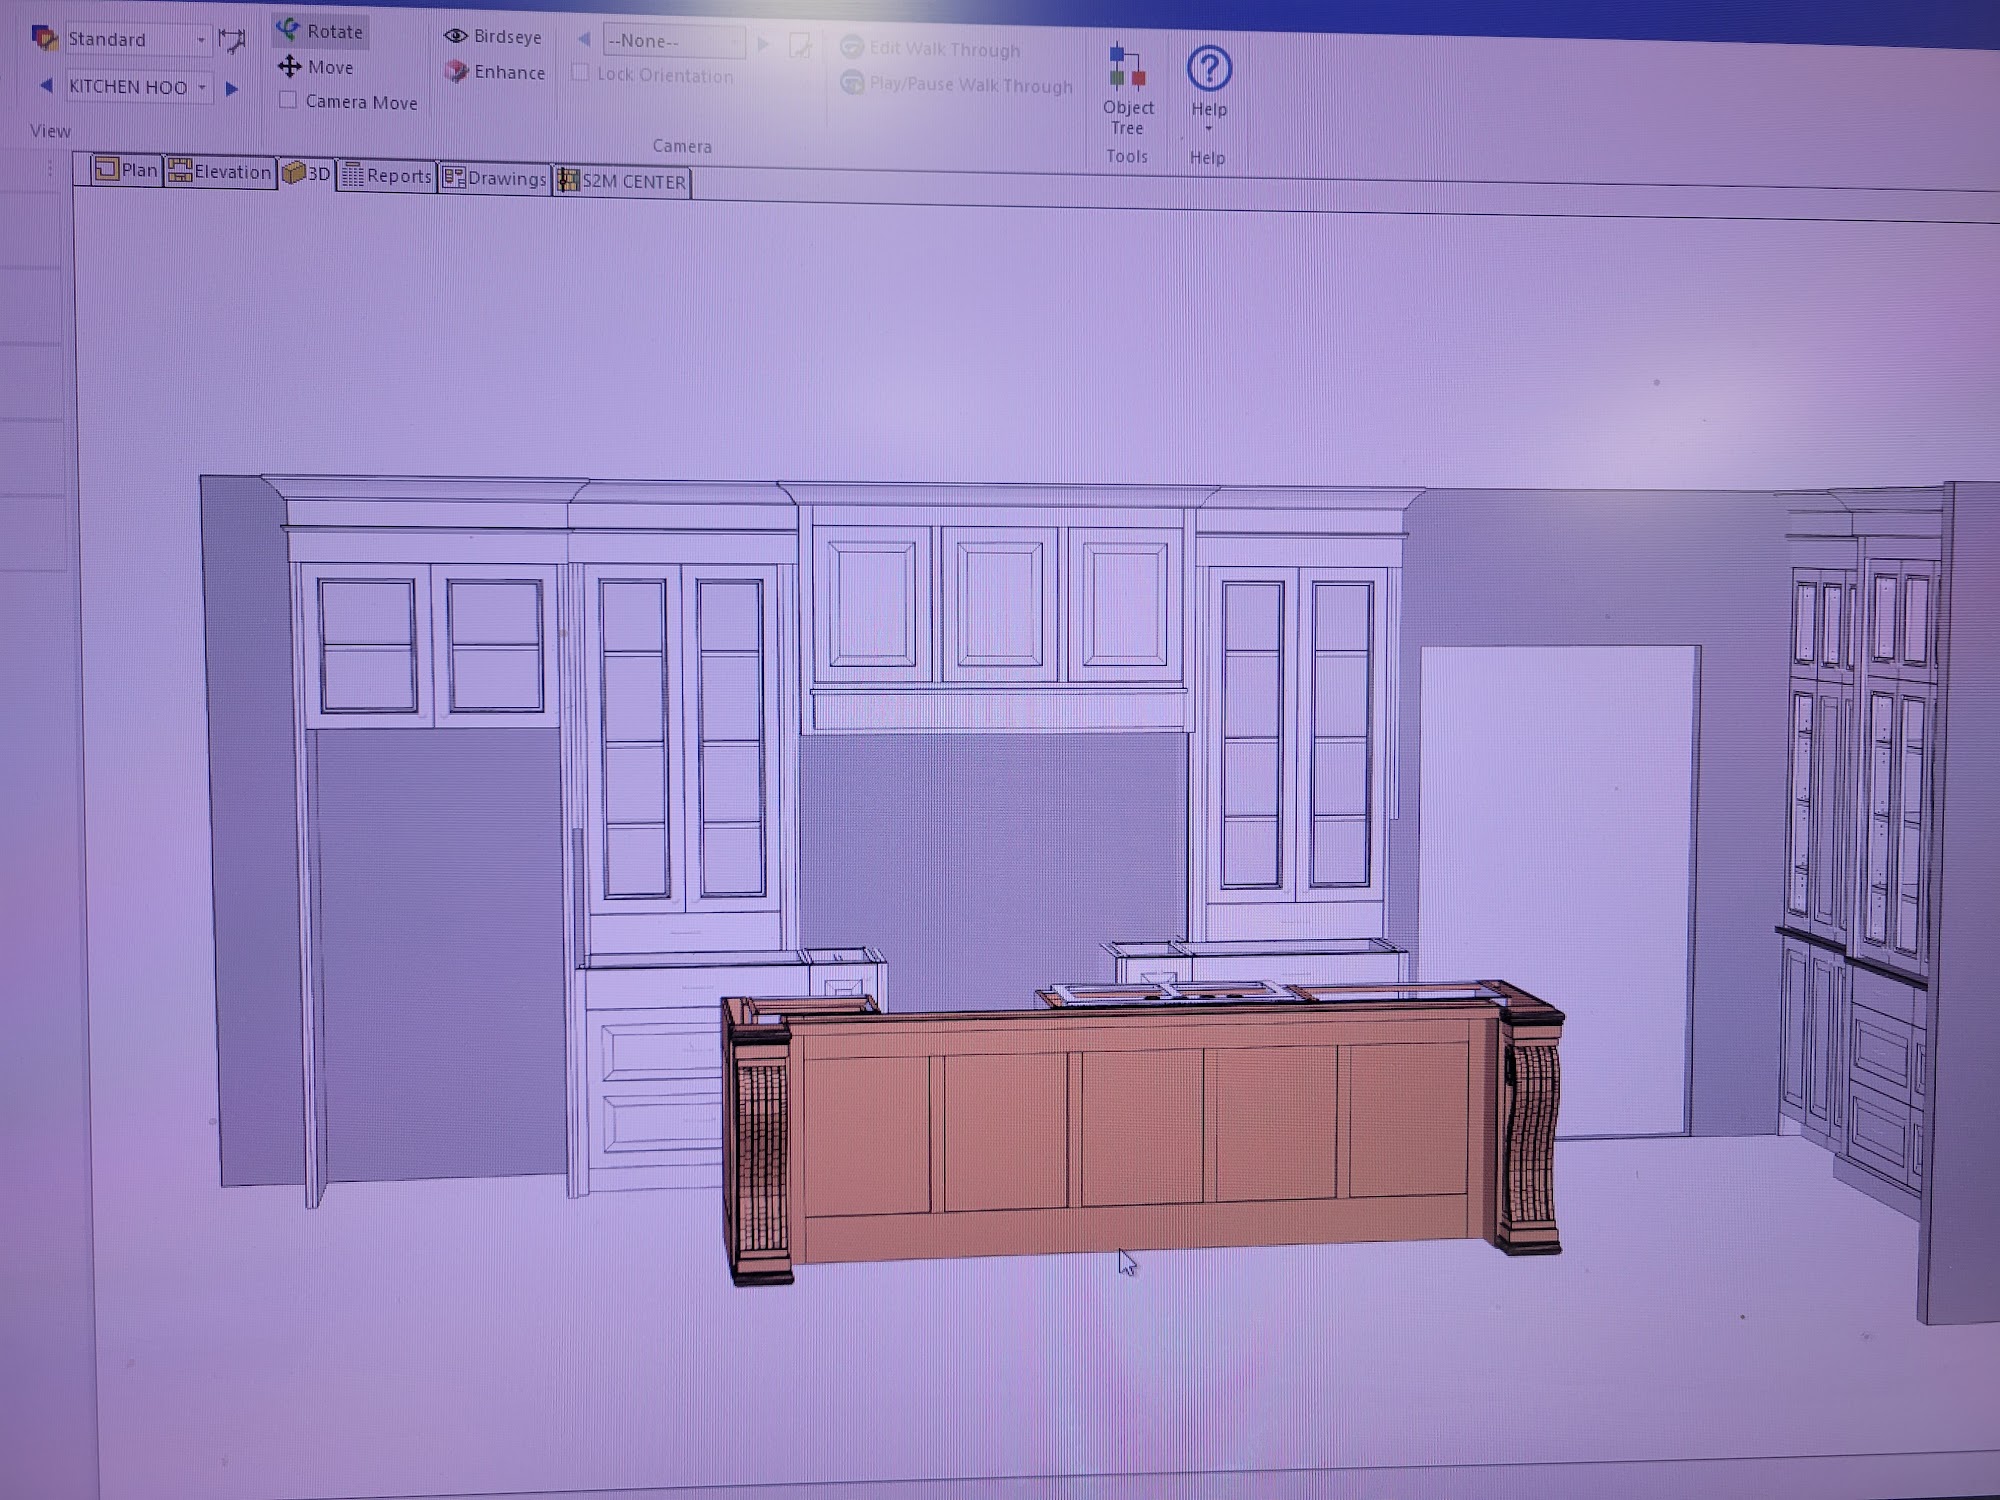Click the Help question mark icon
Image resolution: width=2000 pixels, height=1500 pixels.
(1209, 70)
